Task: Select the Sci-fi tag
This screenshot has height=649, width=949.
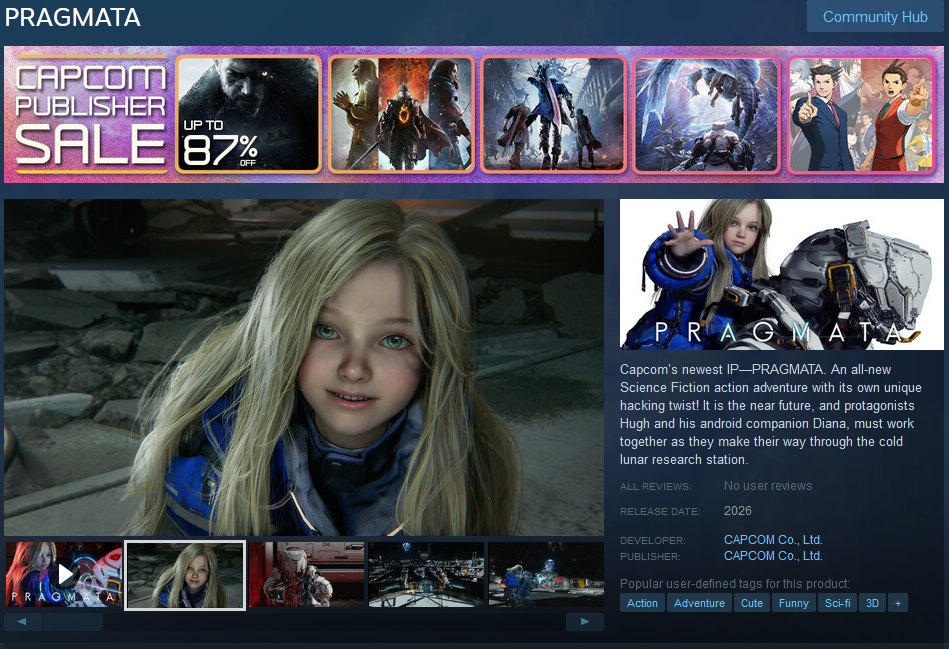Action: point(837,603)
